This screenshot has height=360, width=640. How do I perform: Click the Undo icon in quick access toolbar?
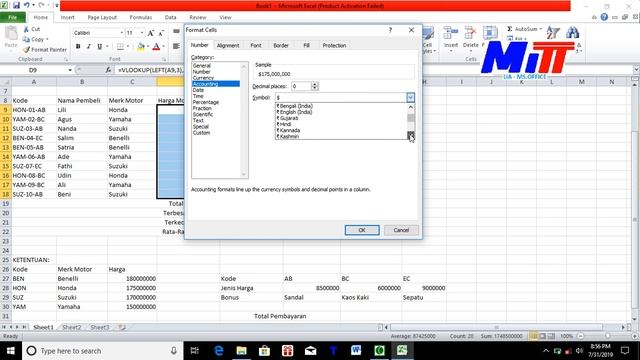point(27,5)
